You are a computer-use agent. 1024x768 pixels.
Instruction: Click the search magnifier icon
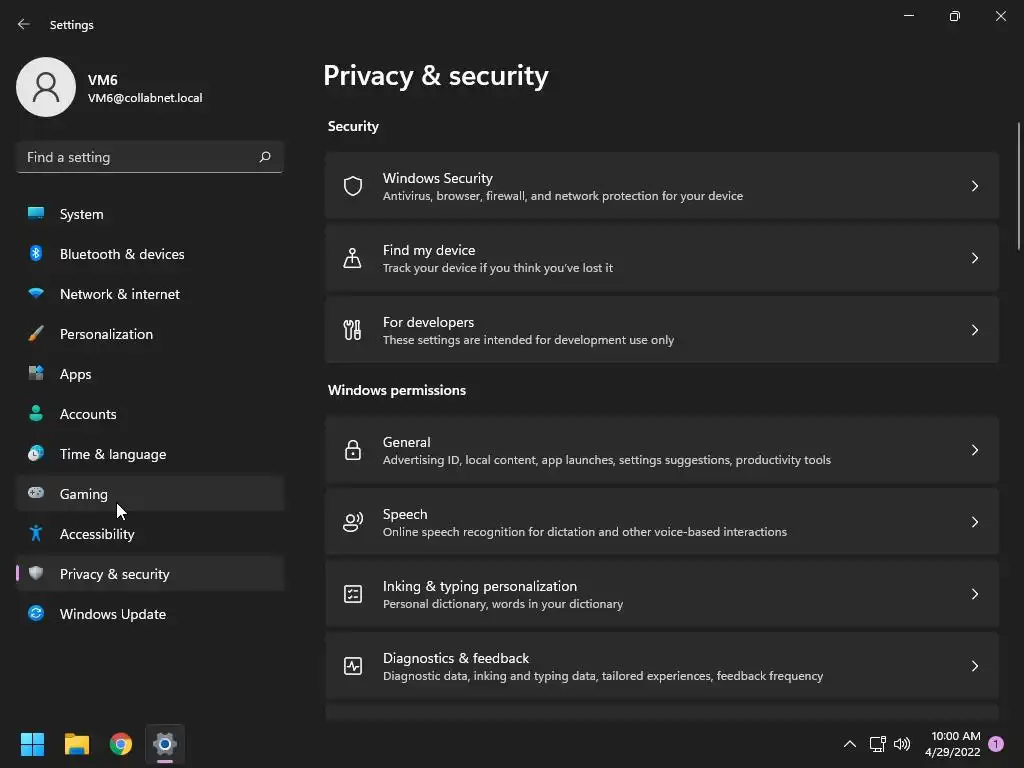pyautogui.click(x=265, y=157)
